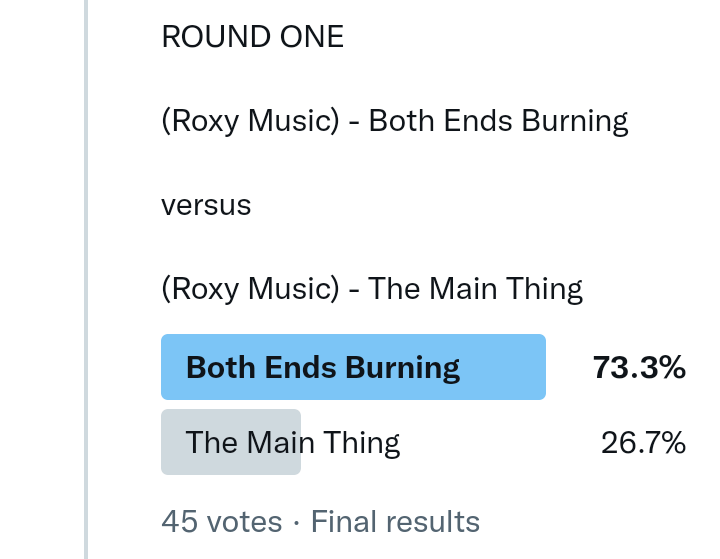Click the dot separator before "Final results"
The width and height of the screenshot is (720, 559).
click(297, 522)
